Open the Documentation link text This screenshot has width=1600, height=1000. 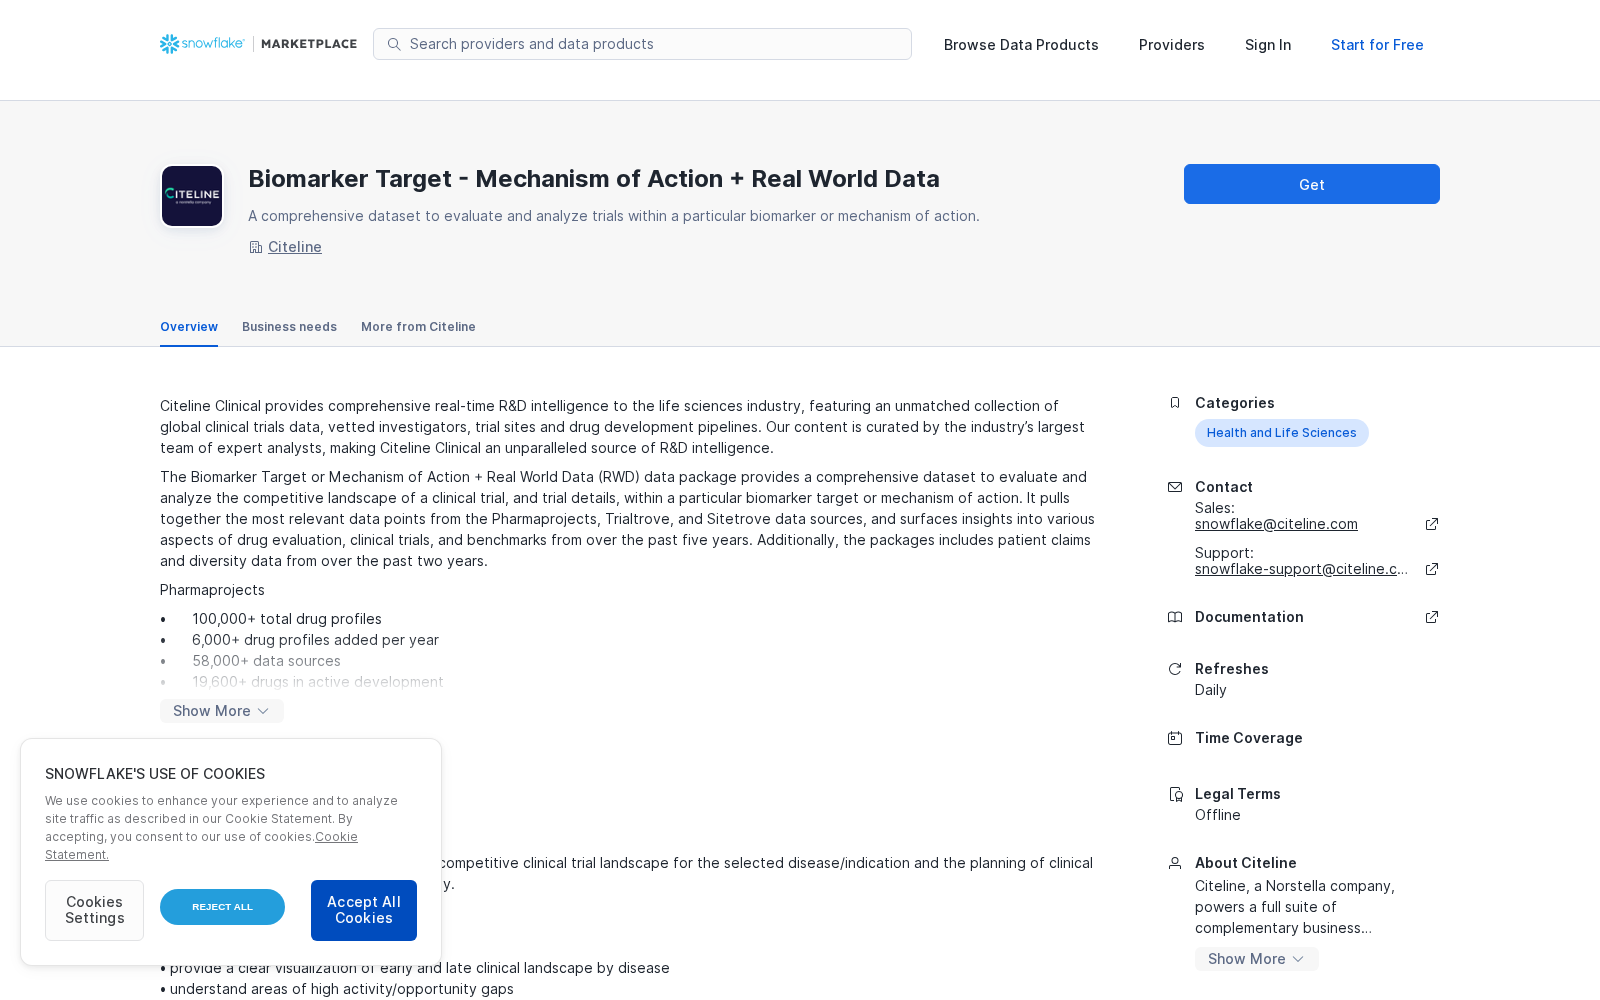click(x=1249, y=617)
